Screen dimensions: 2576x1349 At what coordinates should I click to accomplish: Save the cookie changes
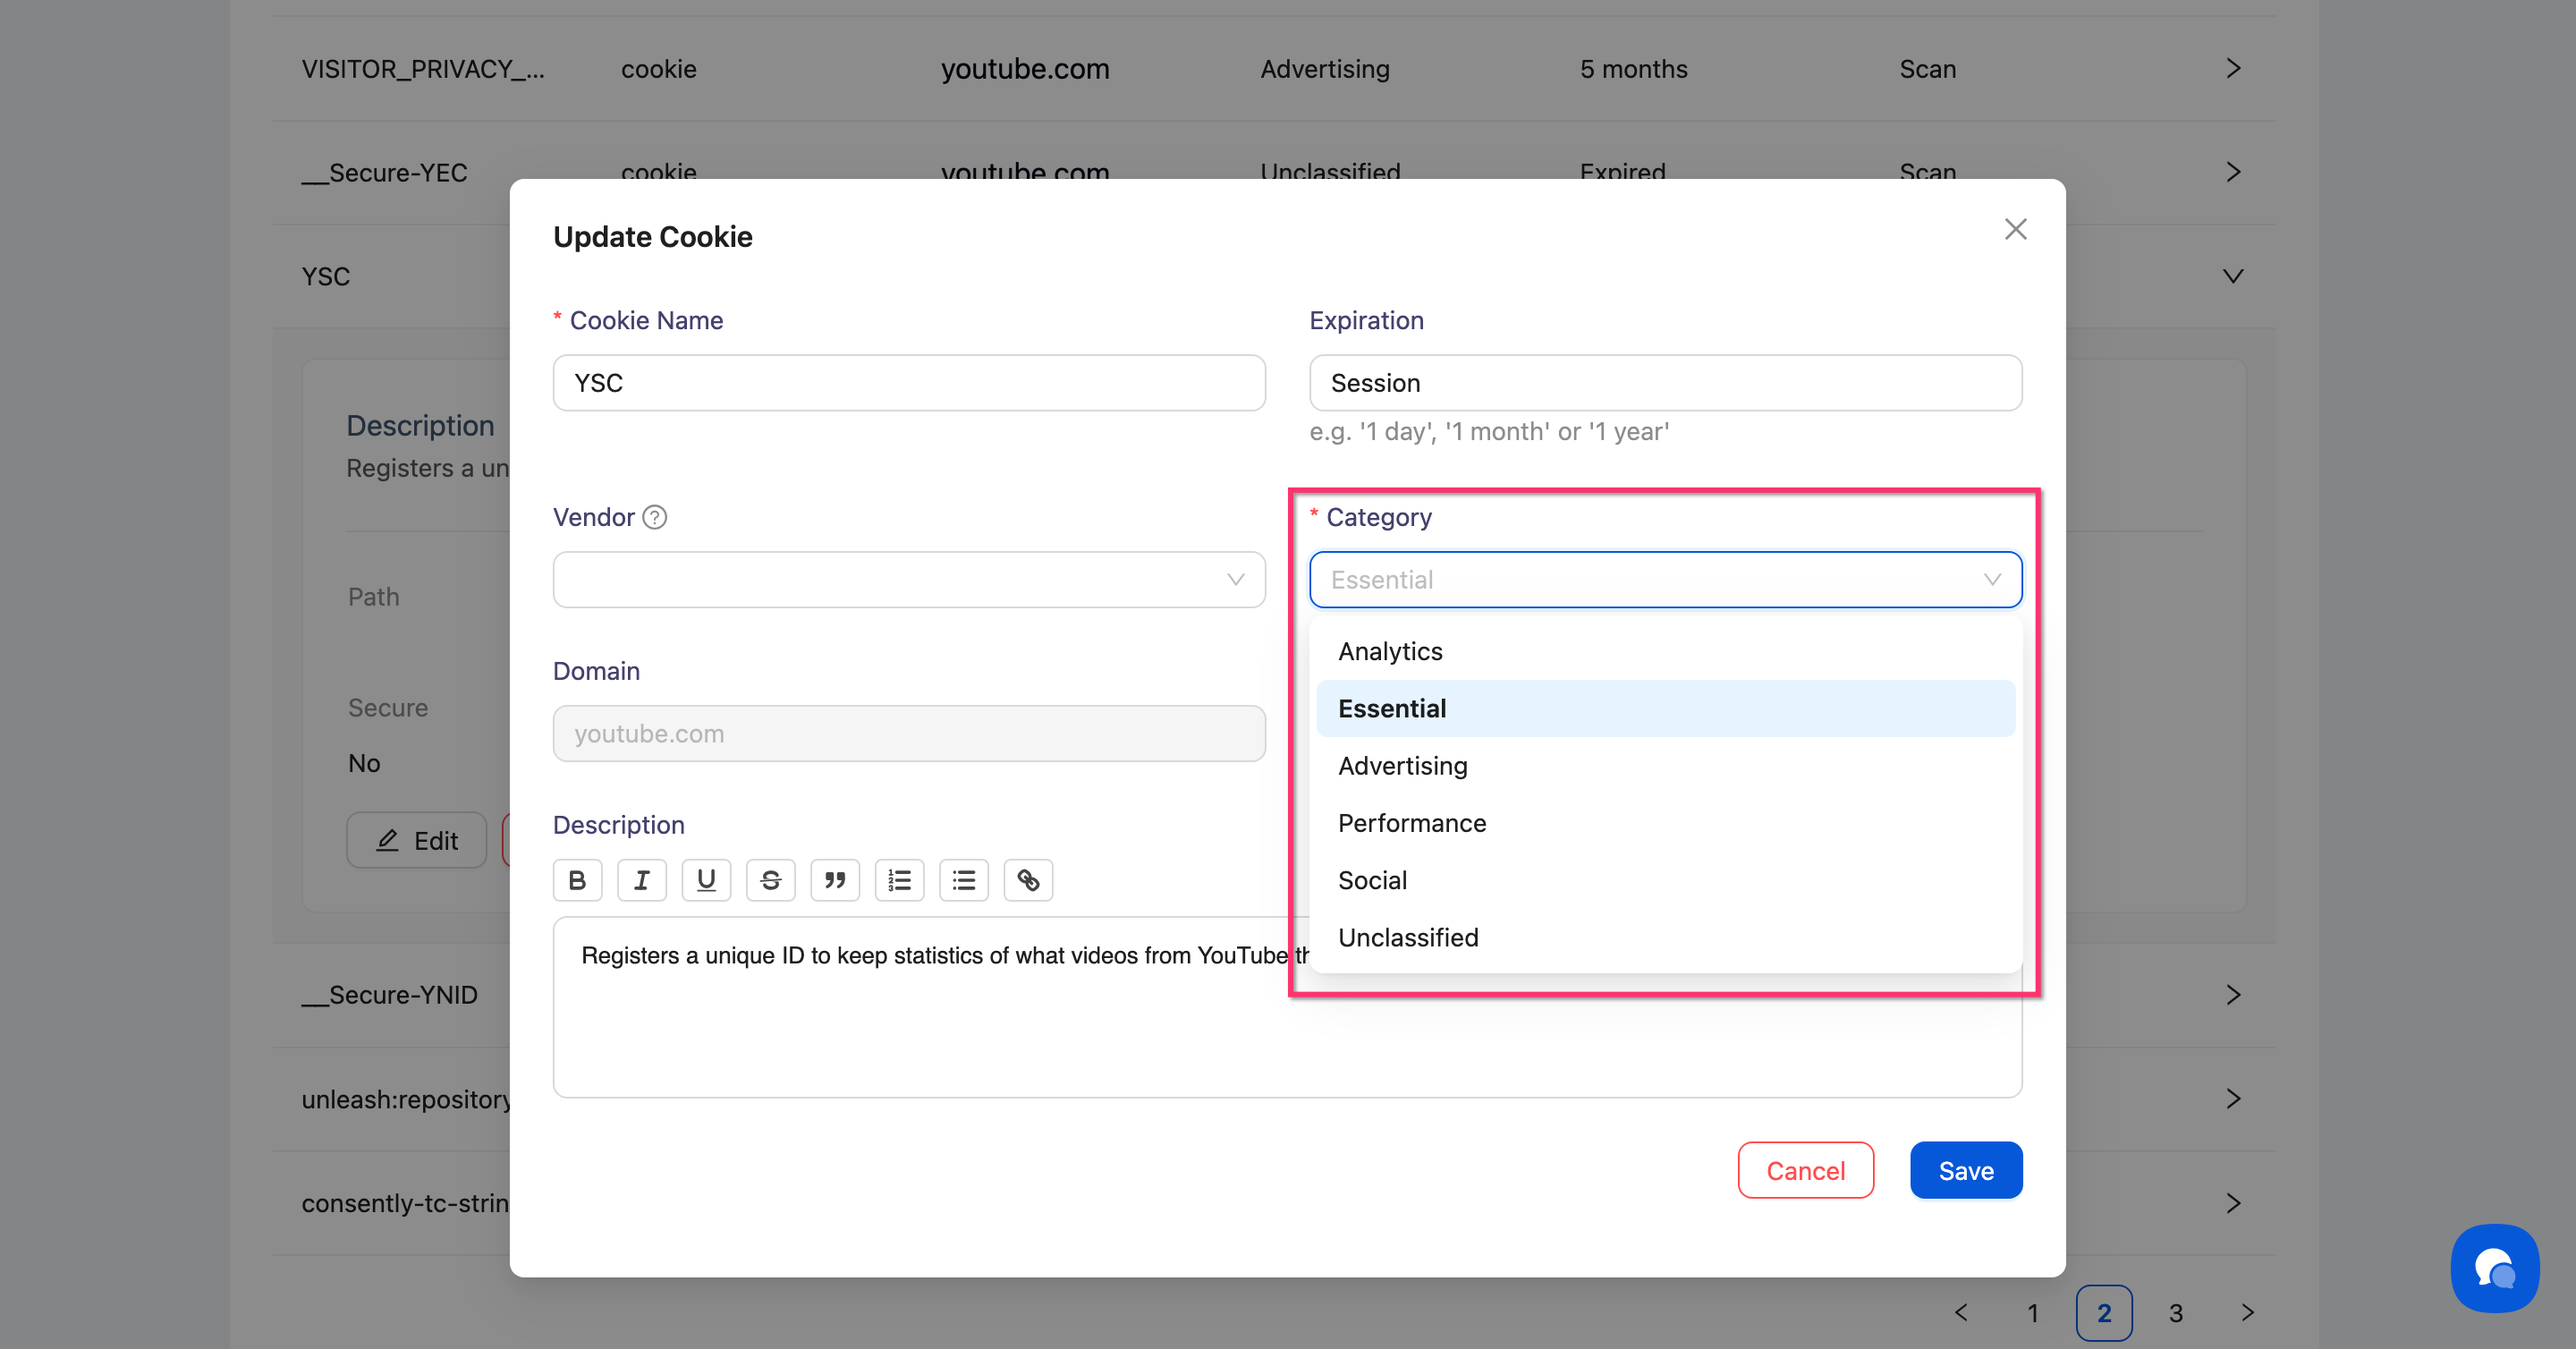point(1965,1170)
